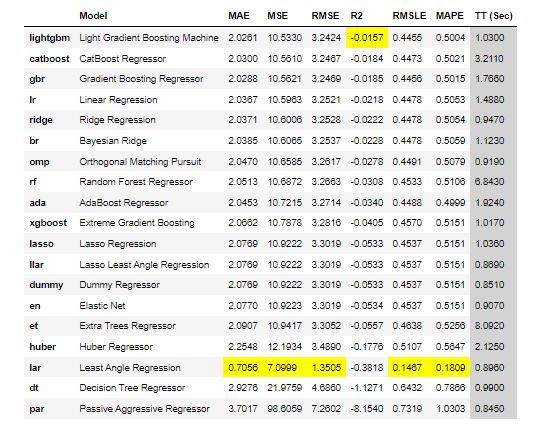This screenshot has width=536, height=426.
Task: Select the xgboost row index
Action: pyautogui.click(x=48, y=223)
